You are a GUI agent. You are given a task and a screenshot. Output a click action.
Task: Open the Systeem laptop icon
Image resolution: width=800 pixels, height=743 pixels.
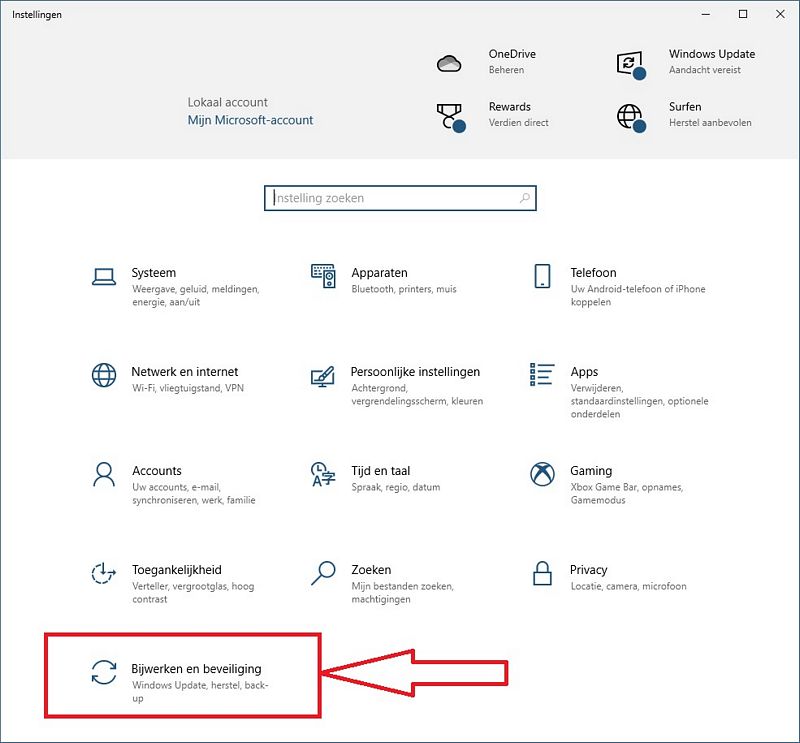tap(104, 277)
